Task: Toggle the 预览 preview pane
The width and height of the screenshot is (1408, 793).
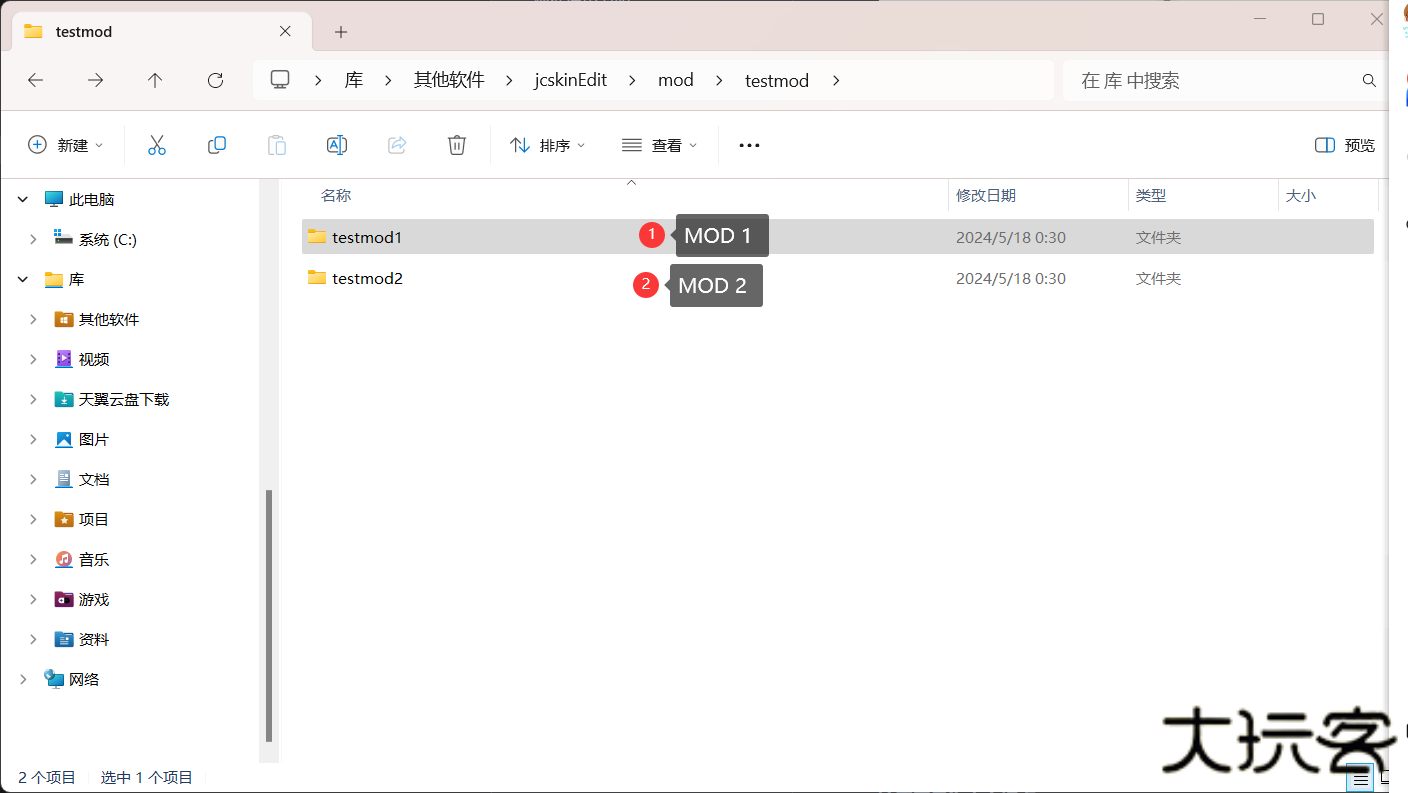Action: pos(1344,144)
